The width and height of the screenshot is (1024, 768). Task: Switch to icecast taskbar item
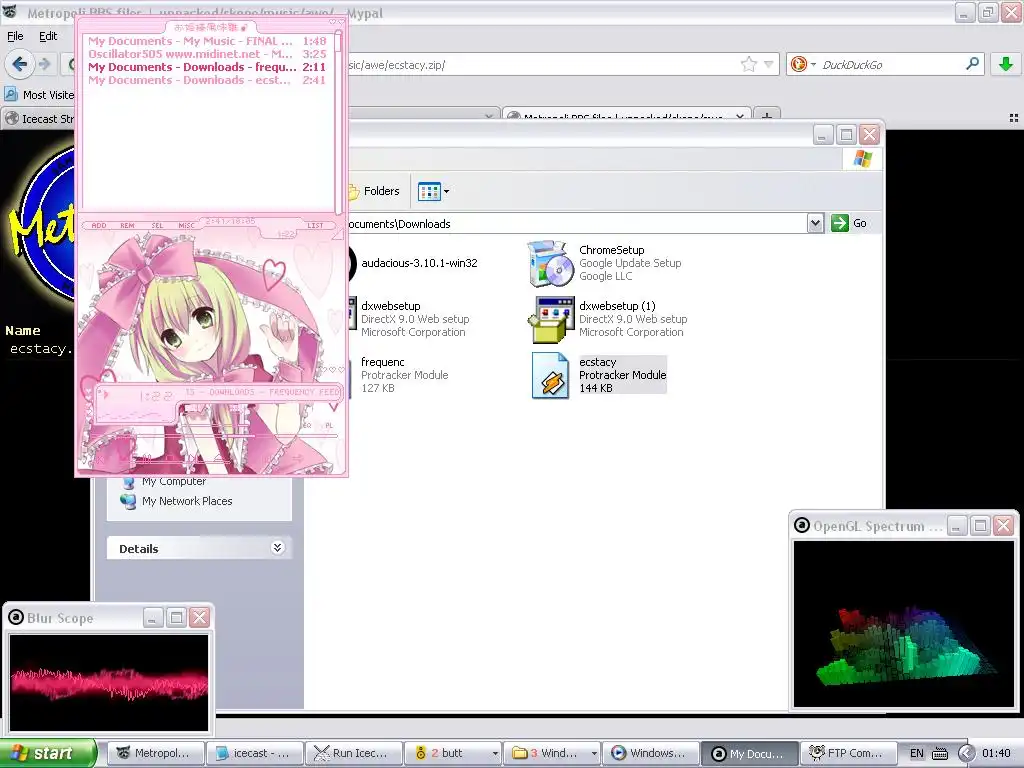(255, 753)
